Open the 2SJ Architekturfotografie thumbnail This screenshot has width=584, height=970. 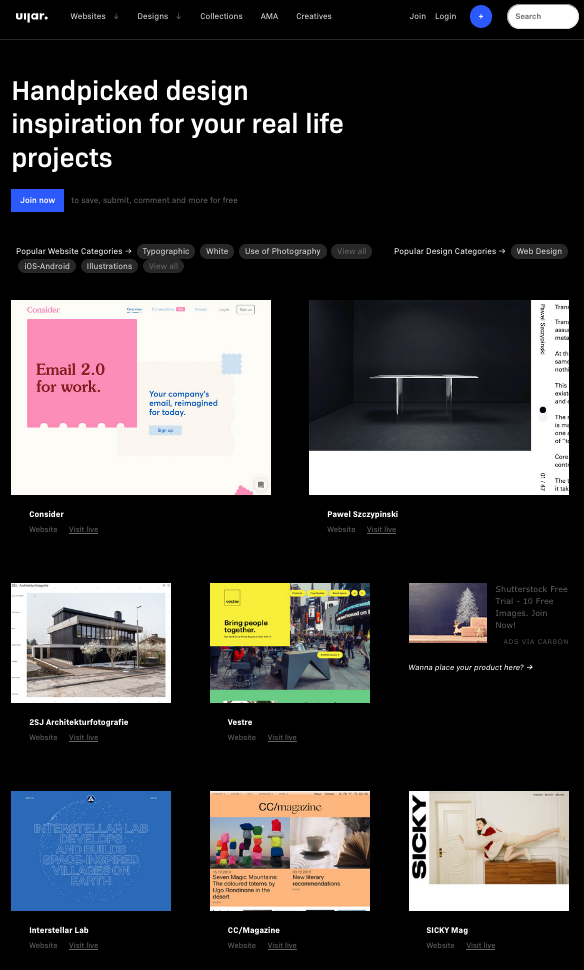click(91, 643)
